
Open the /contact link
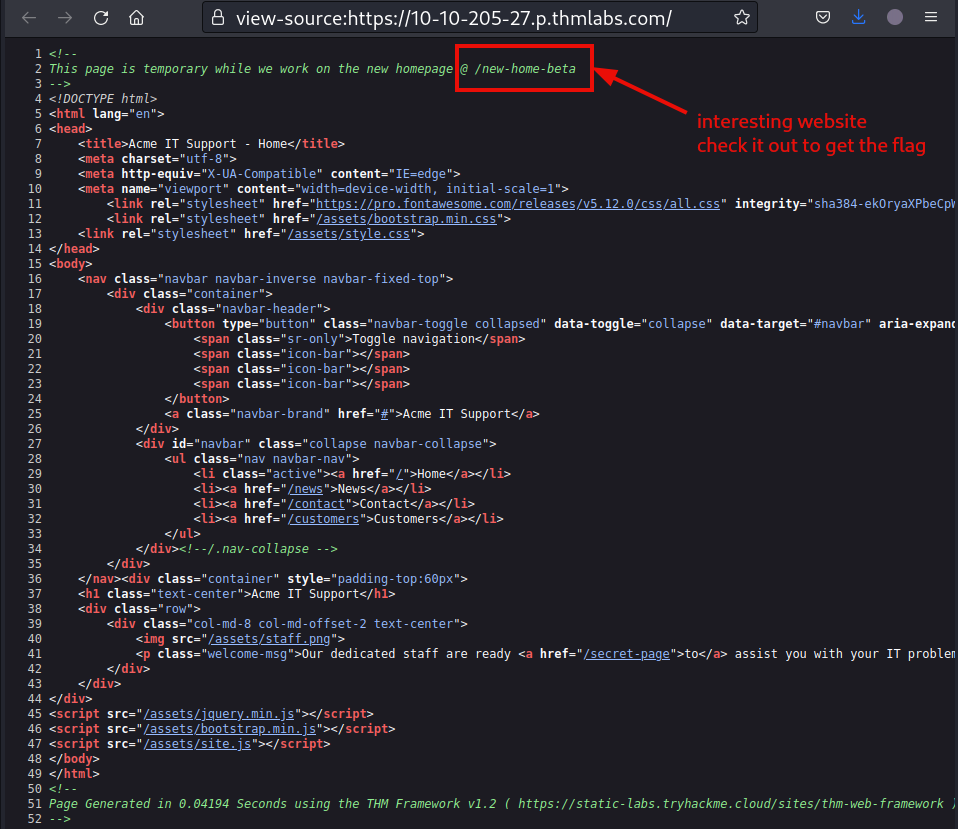(317, 503)
